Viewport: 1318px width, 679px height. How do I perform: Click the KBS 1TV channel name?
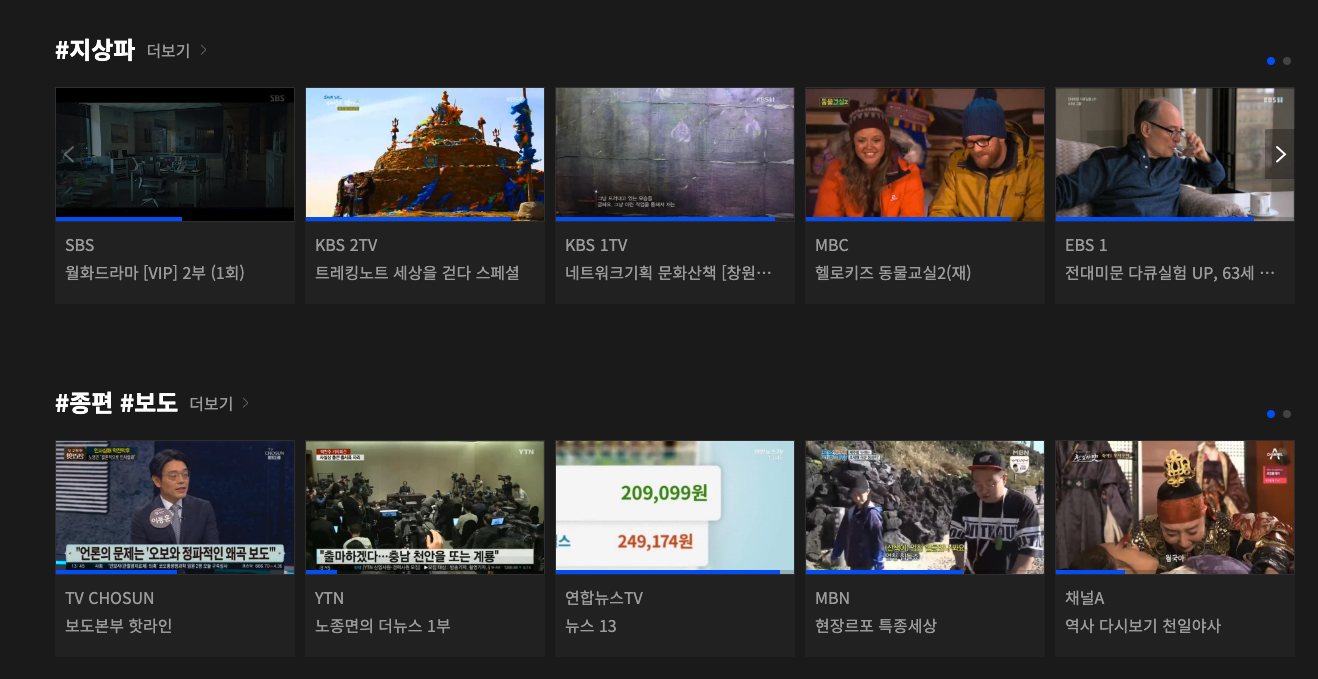[x=595, y=245]
